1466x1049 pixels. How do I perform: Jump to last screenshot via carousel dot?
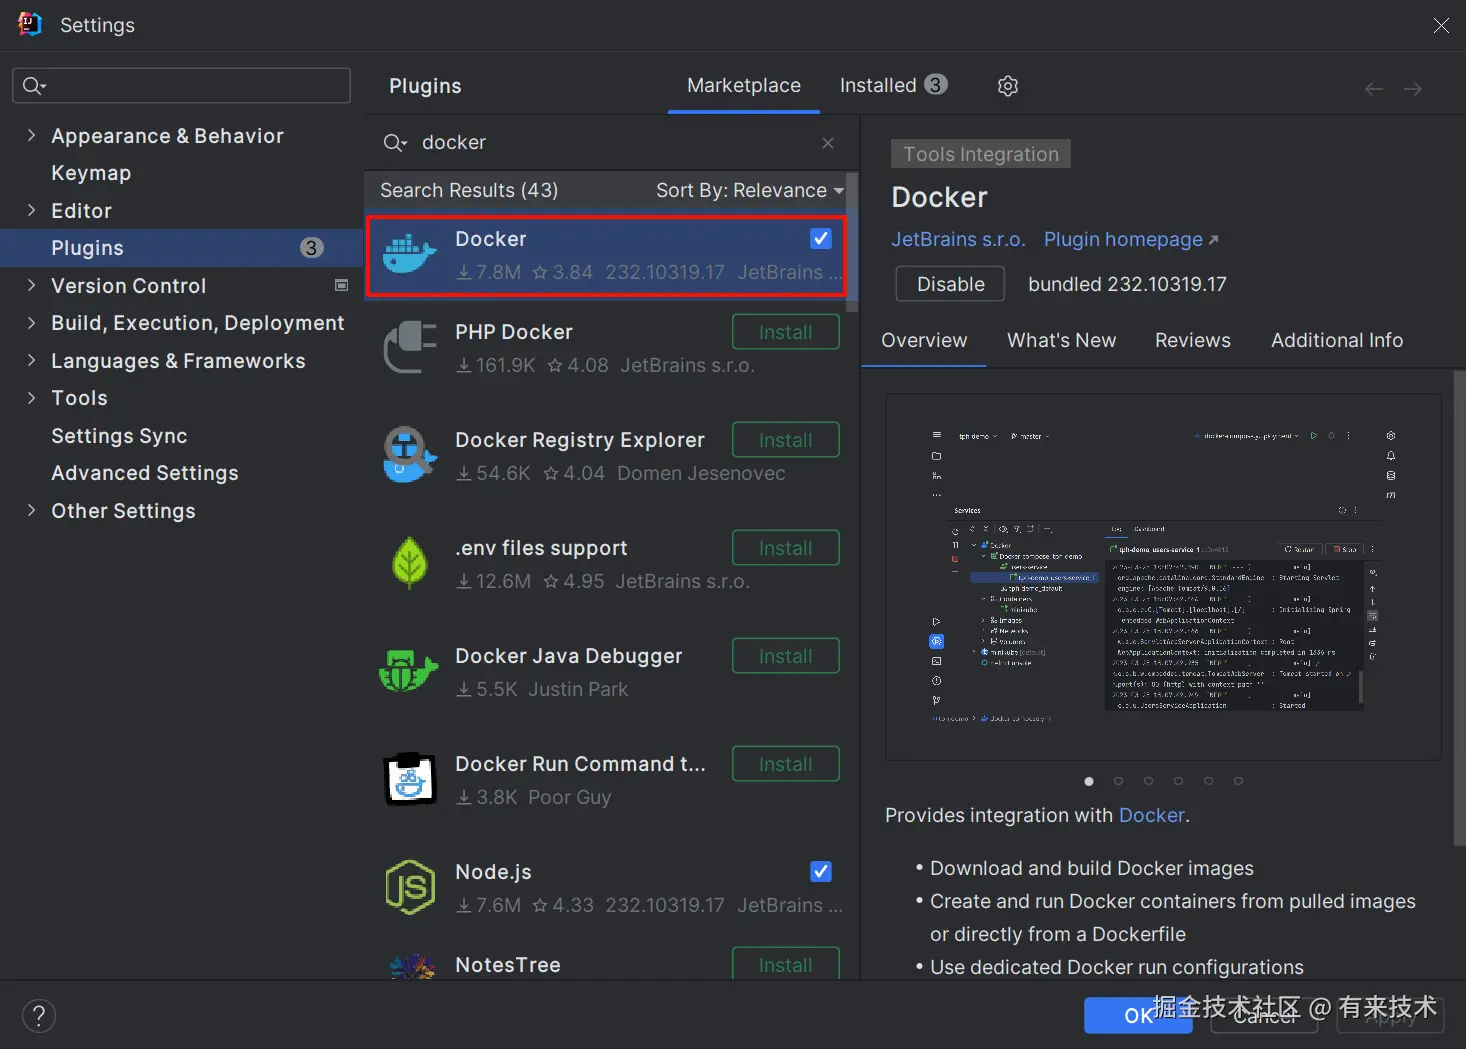(x=1238, y=781)
